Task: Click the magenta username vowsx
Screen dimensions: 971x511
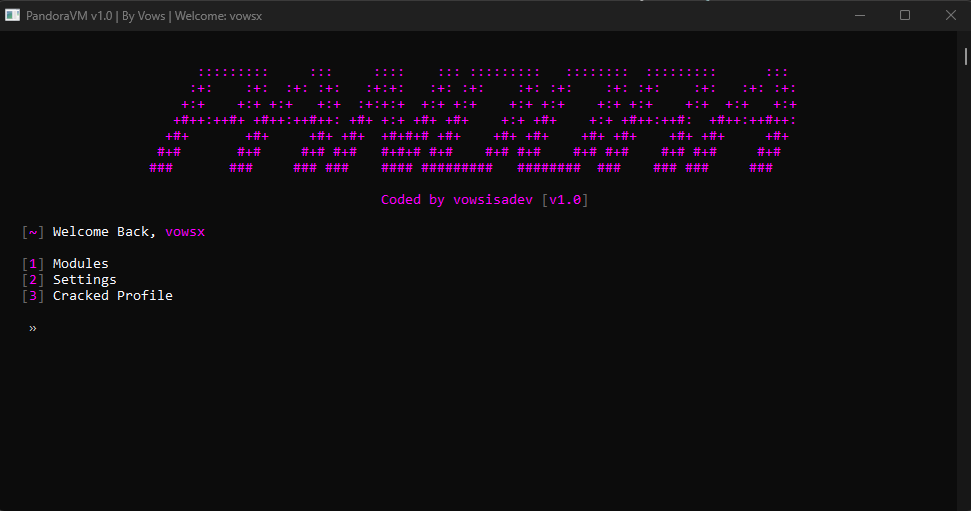Action: (x=185, y=232)
